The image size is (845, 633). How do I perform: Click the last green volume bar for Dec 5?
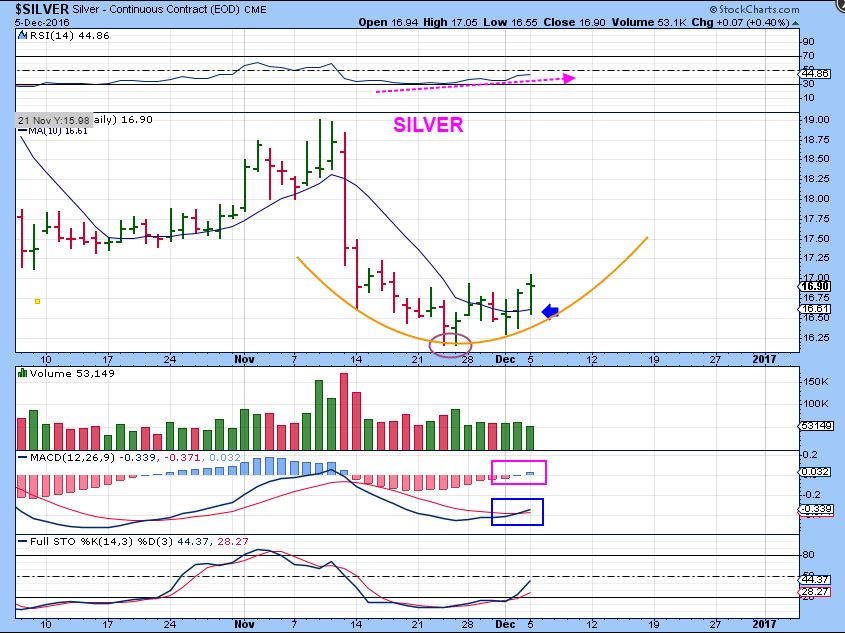(x=530, y=438)
